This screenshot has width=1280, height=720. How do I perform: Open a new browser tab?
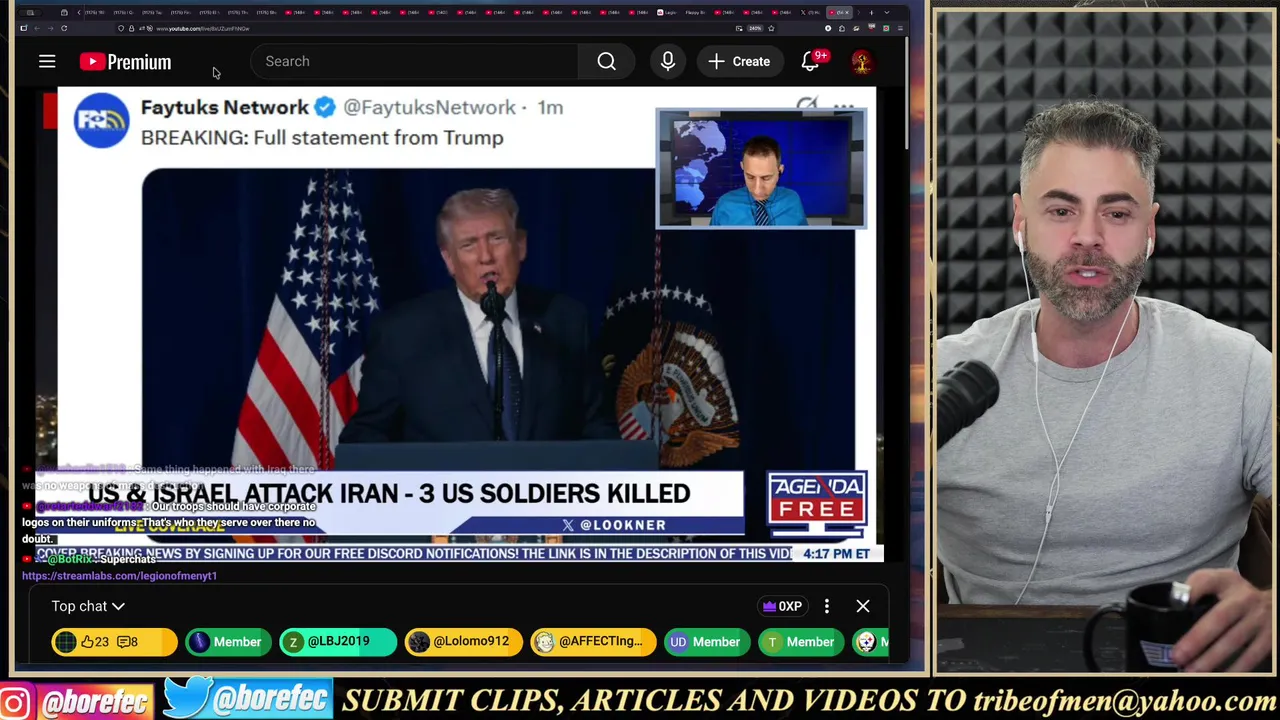pyautogui.click(x=871, y=12)
